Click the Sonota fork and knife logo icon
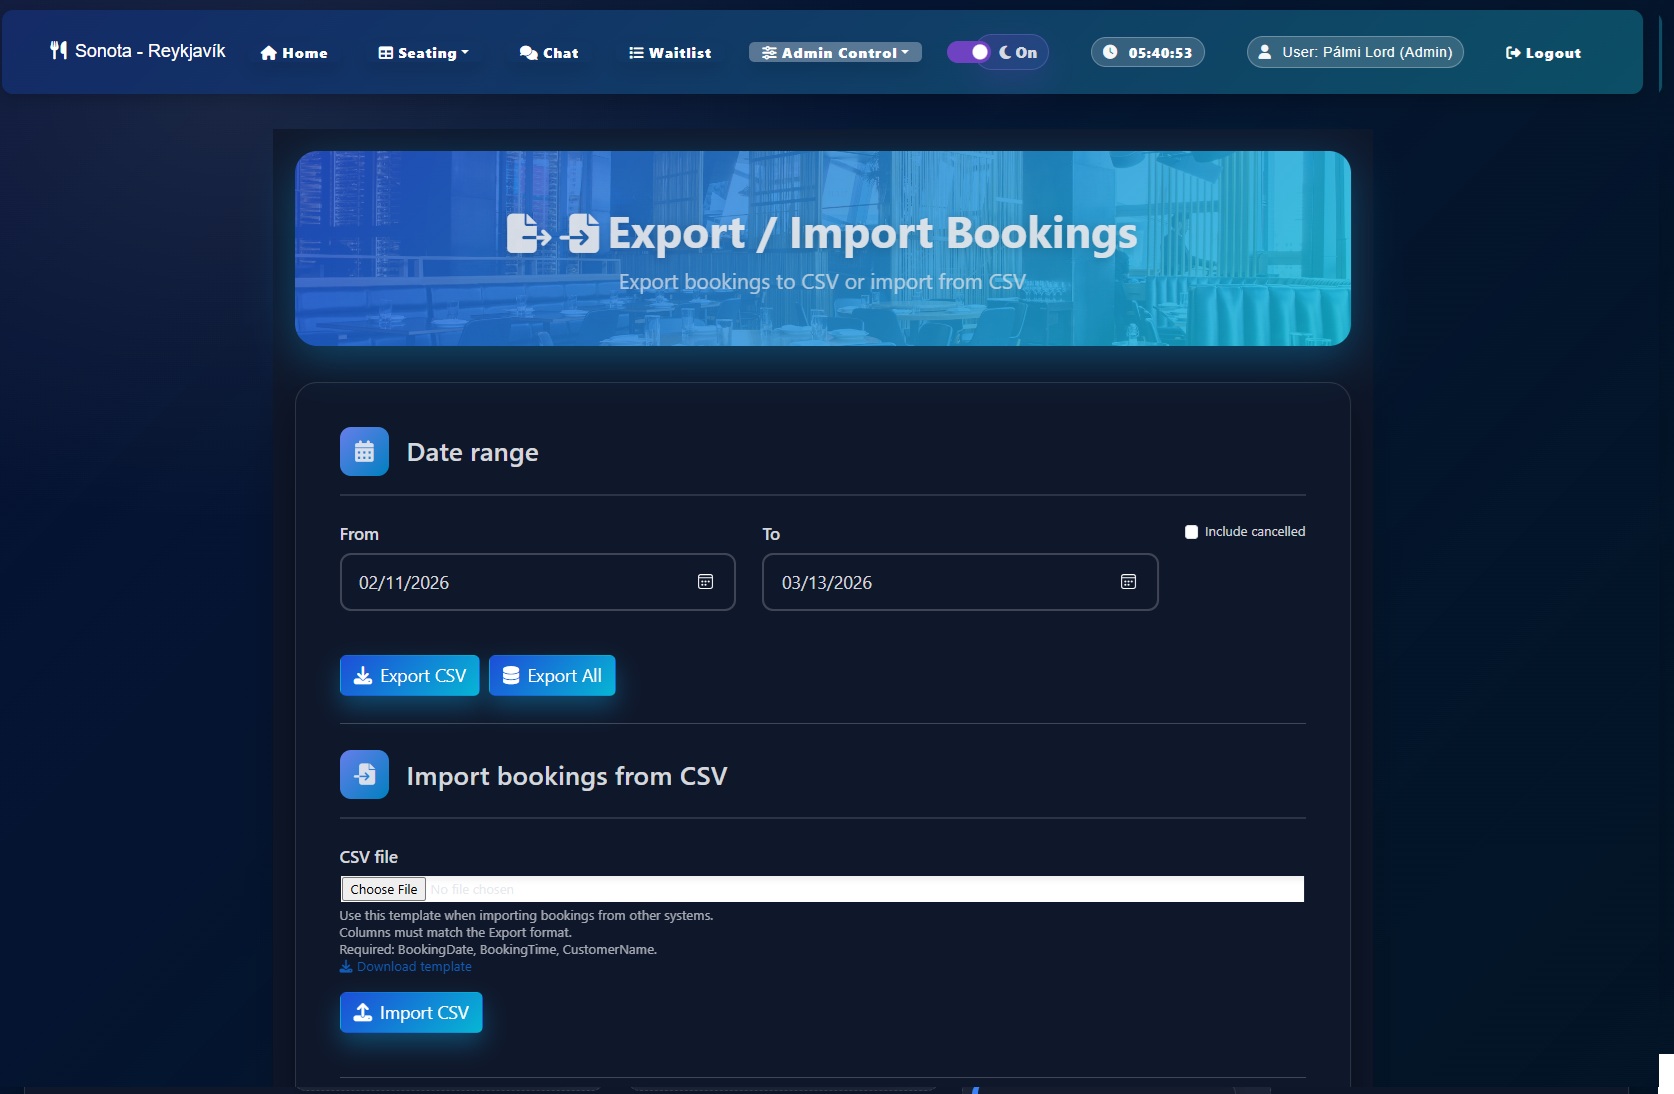The height and width of the screenshot is (1094, 1674). [x=58, y=51]
